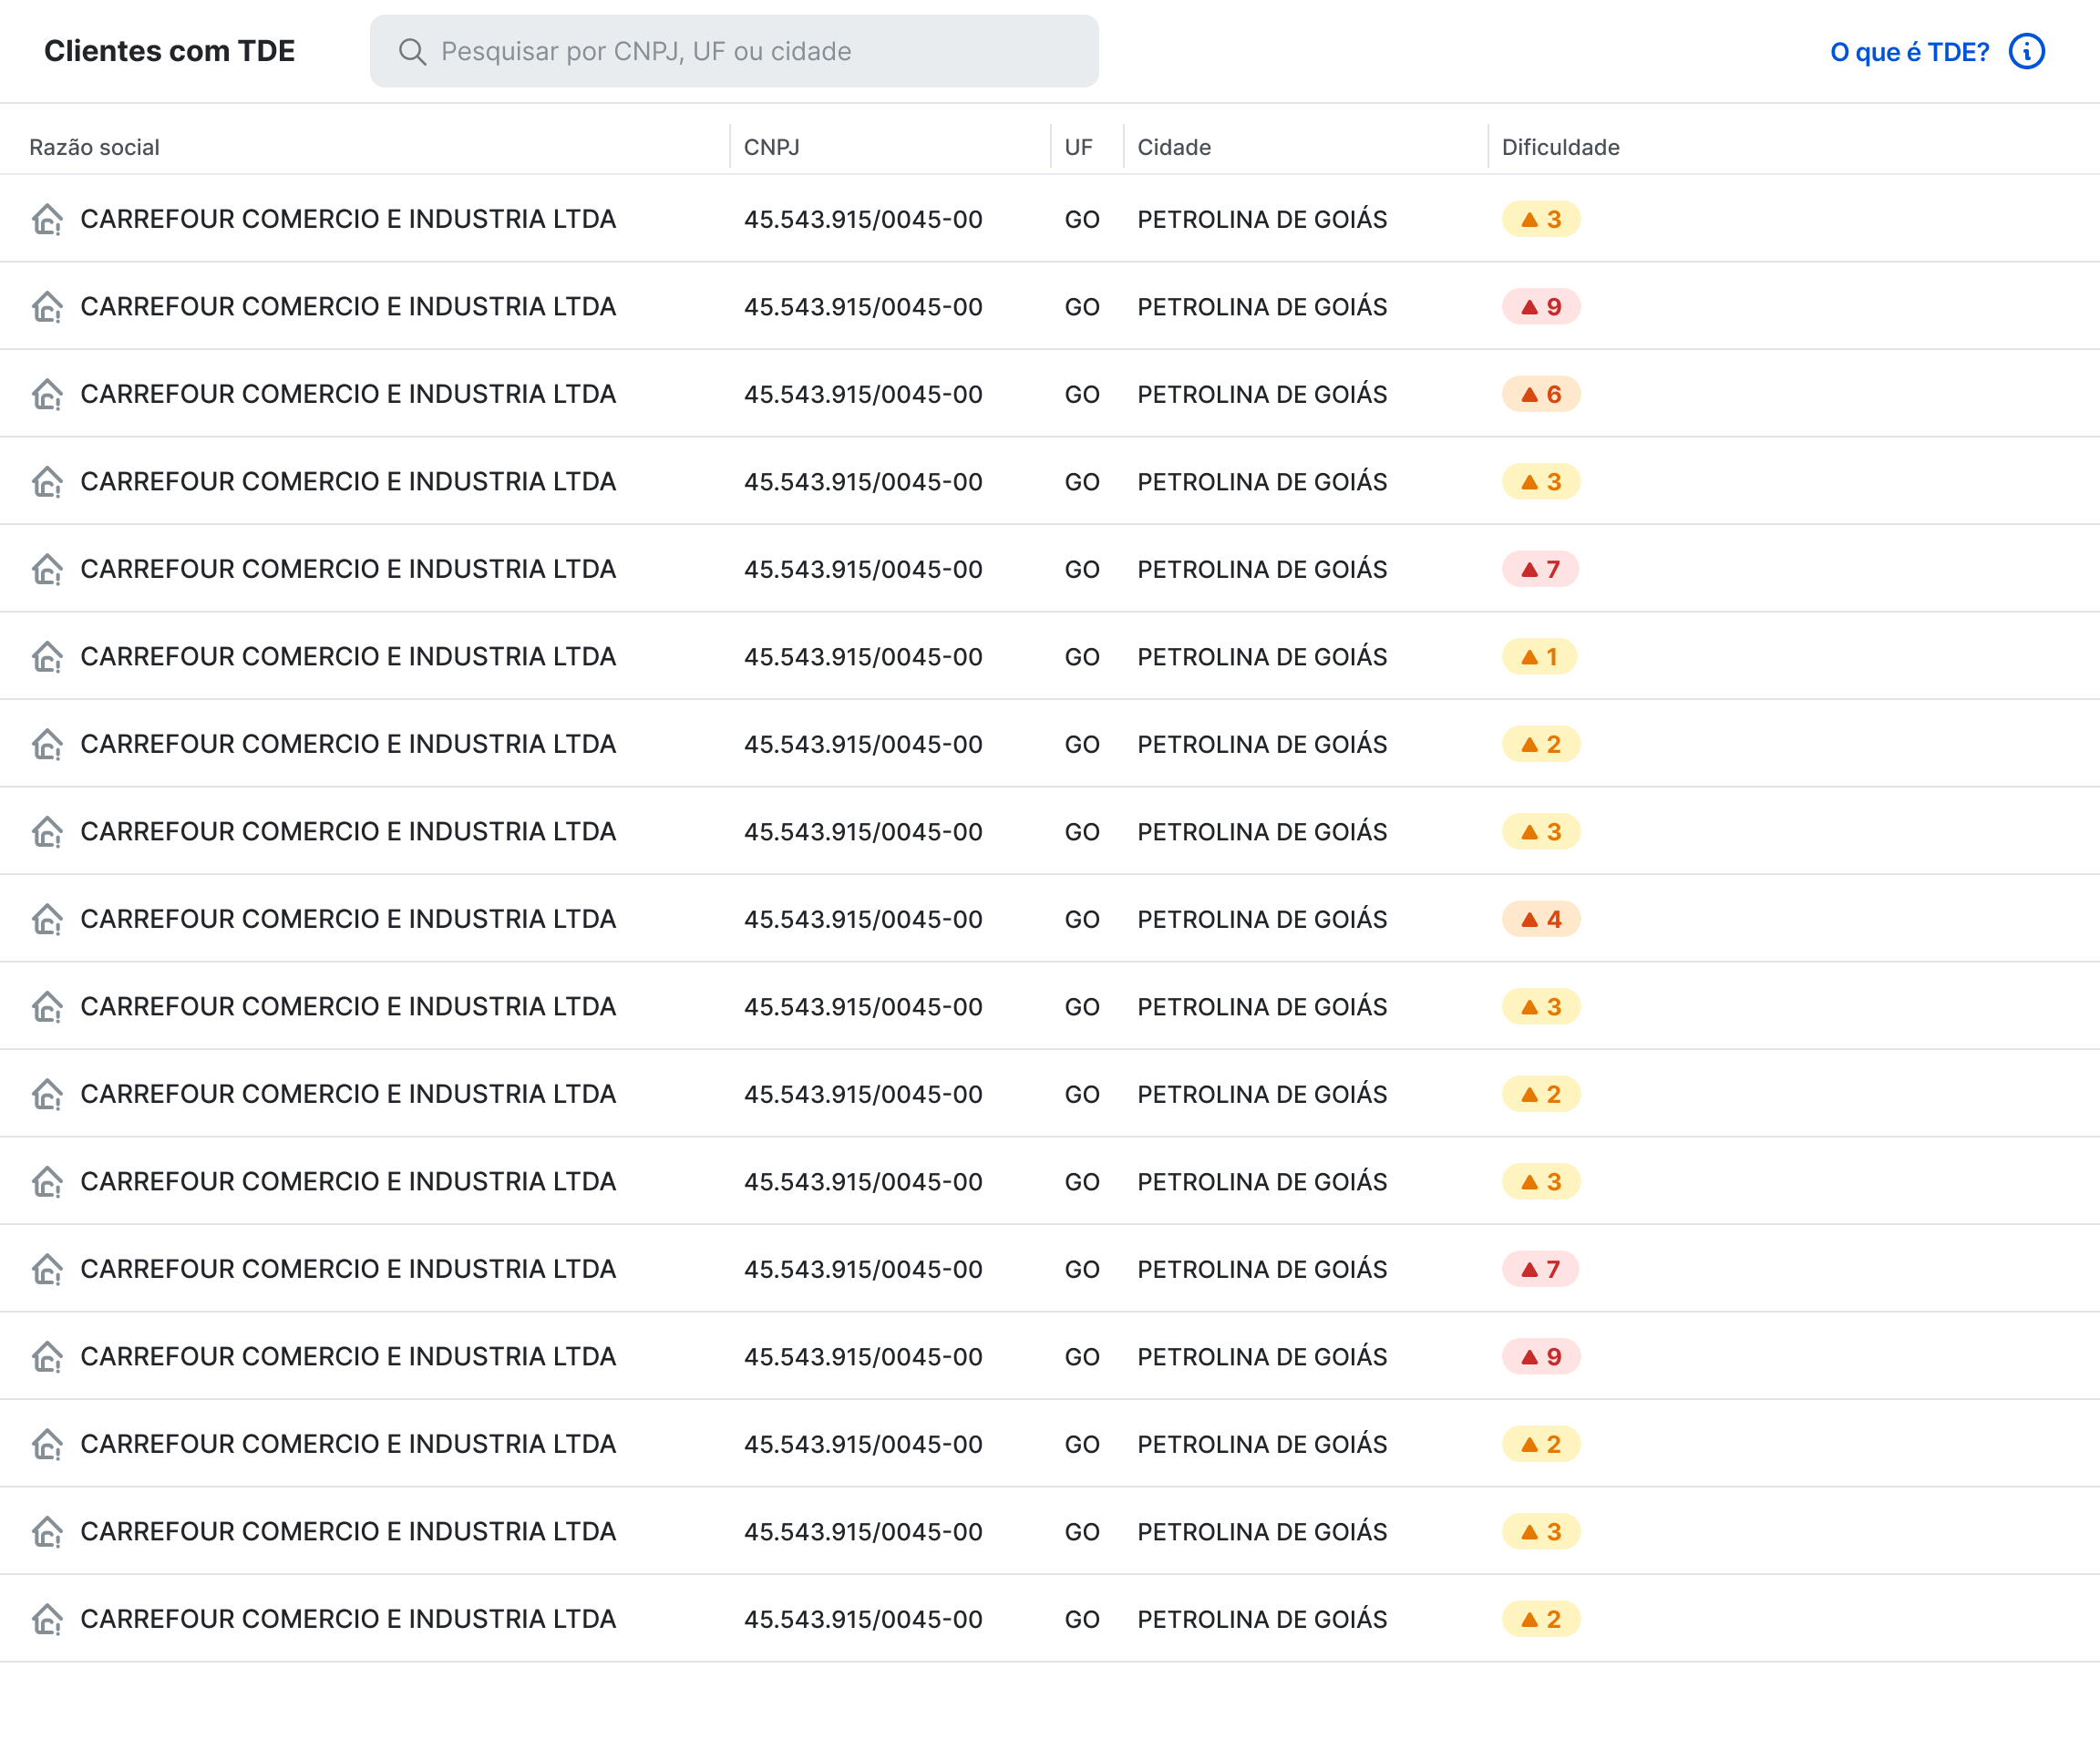This screenshot has height=1750, width=2100.
Task: Click the orange difficulty 4 badge
Action: coord(1541,919)
